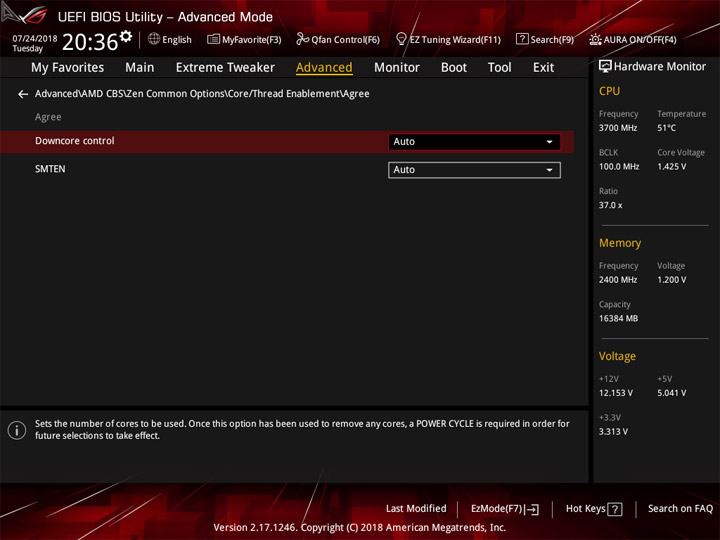Click the Core Voltage value 1.425 V
Image resolution: width=720 pixels, height=540 pixels.
point(672,167)
